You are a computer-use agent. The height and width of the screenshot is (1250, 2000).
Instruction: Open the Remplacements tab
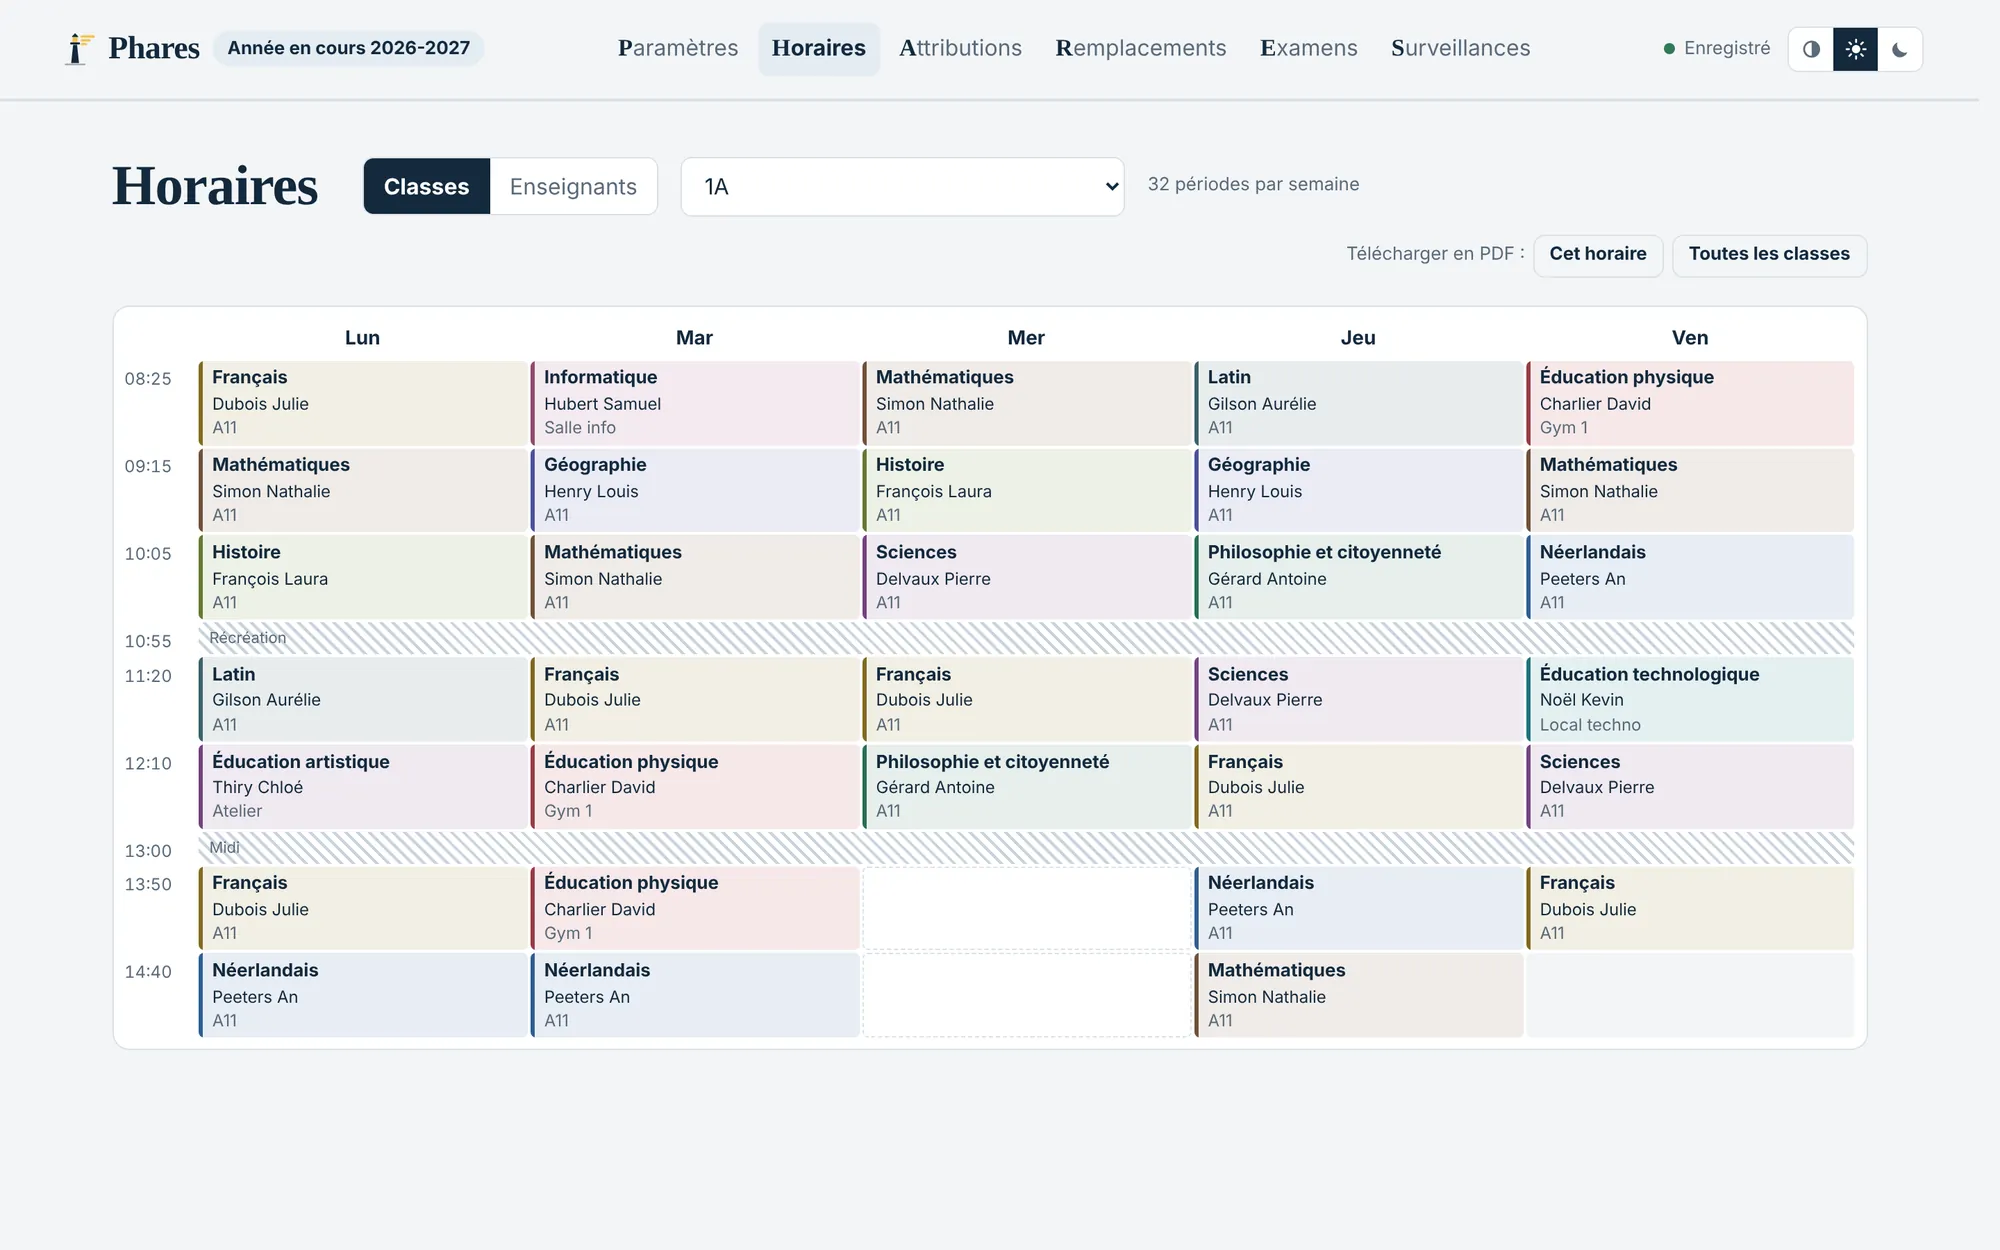coord(1140,48)
